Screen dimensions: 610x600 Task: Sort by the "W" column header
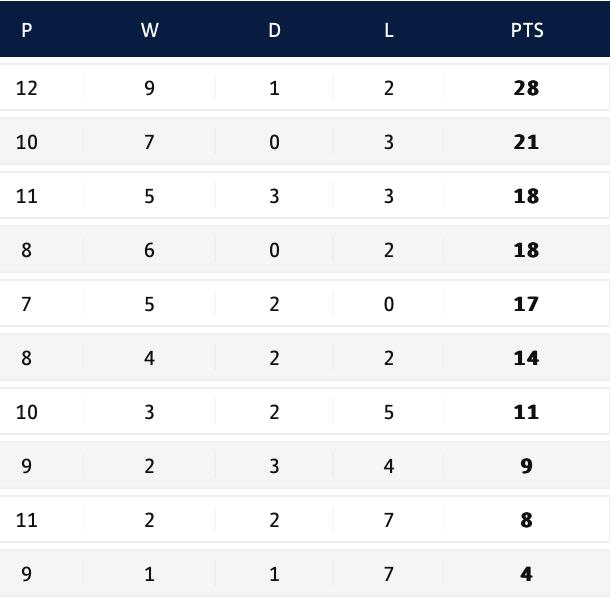(x=149, y=30)
